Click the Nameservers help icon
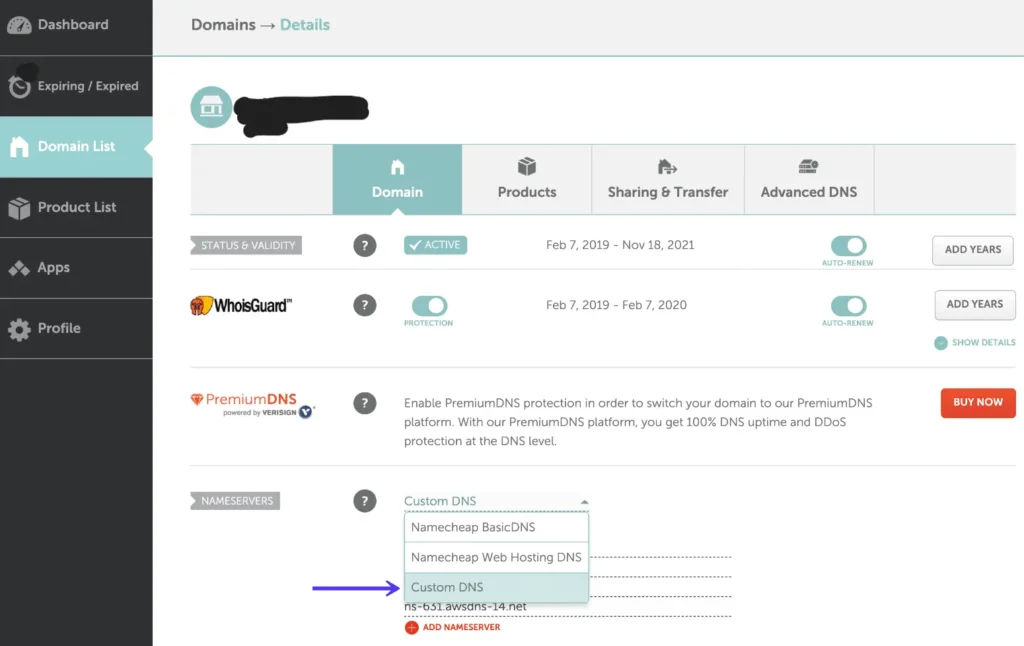 (x=365, y=501)
